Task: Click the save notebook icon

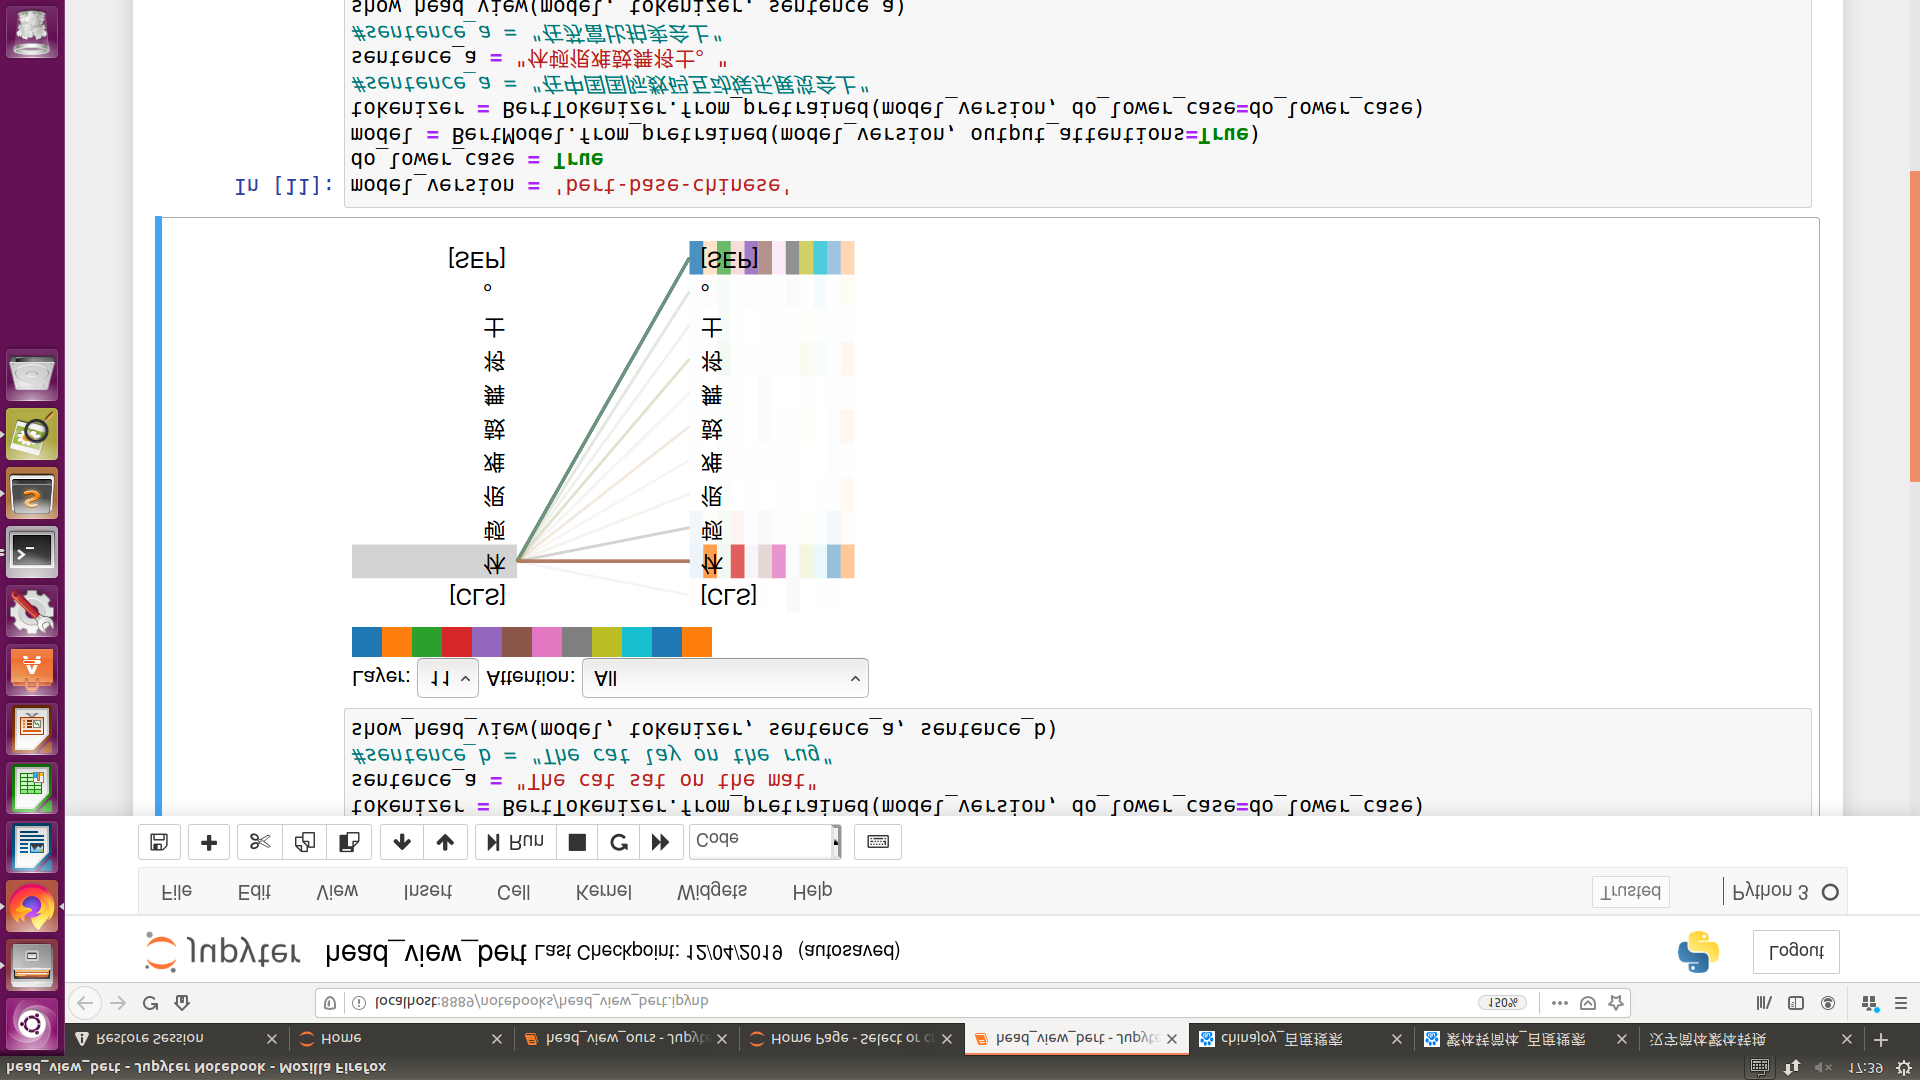Action: point(159,842)
